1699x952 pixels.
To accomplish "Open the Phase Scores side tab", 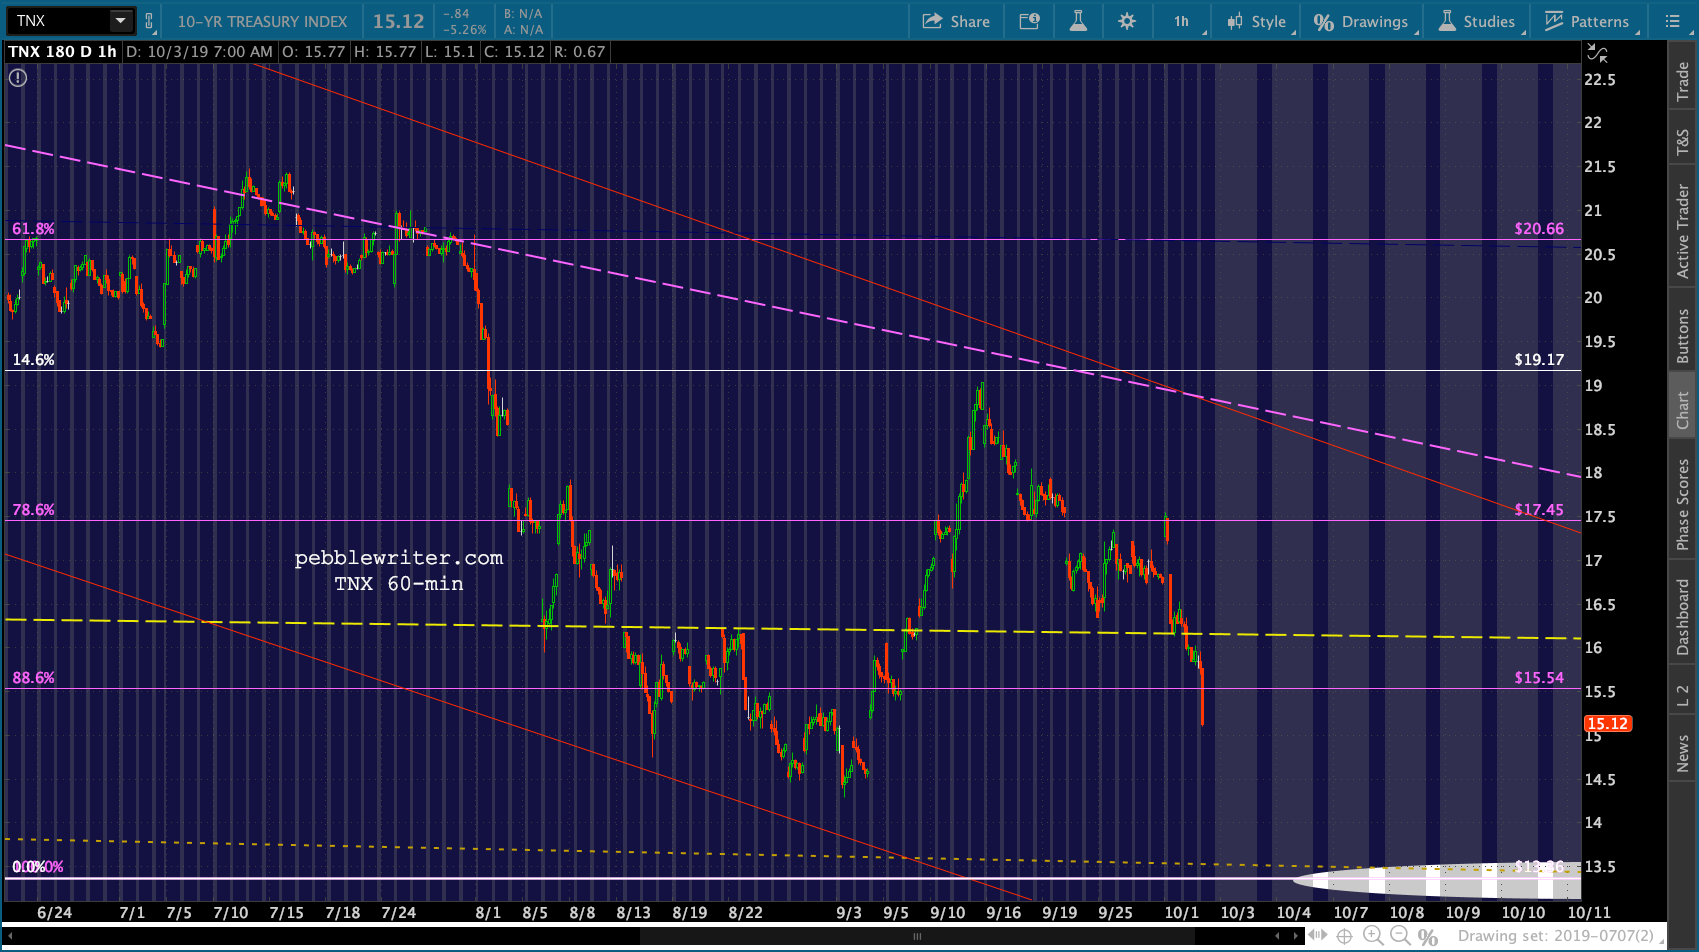I will (x=1683, y=505).
